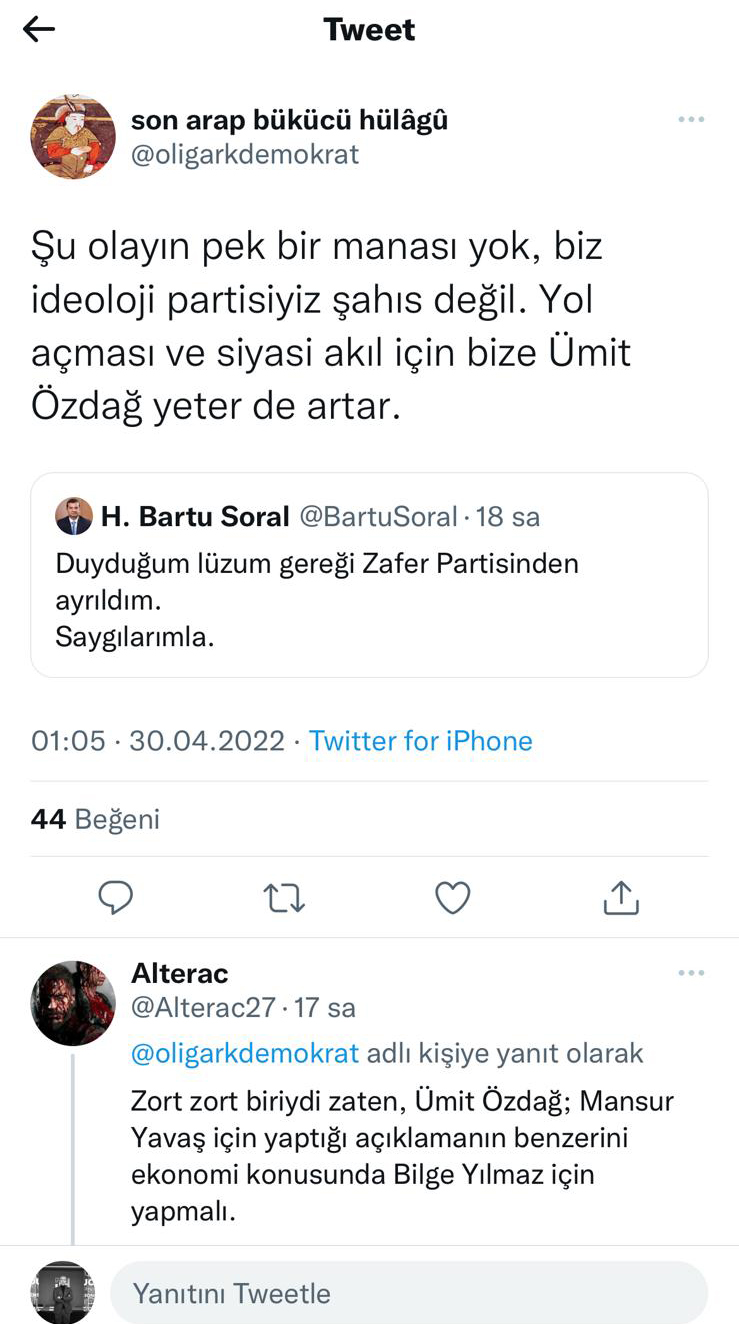Tap your own avatar beside the reply field

pyautogui.click(x=63, y=1293)
